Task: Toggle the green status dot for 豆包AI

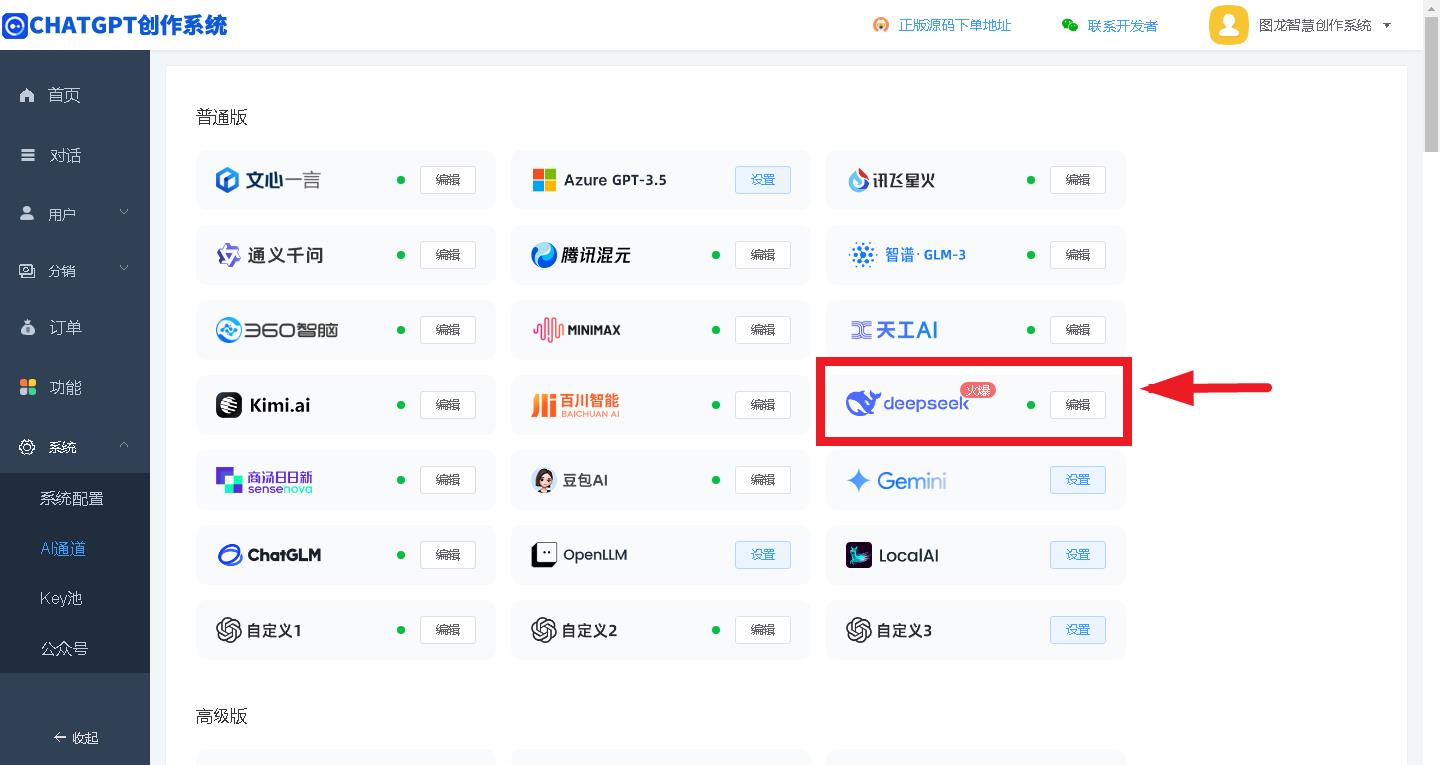Action: [716, 480]
